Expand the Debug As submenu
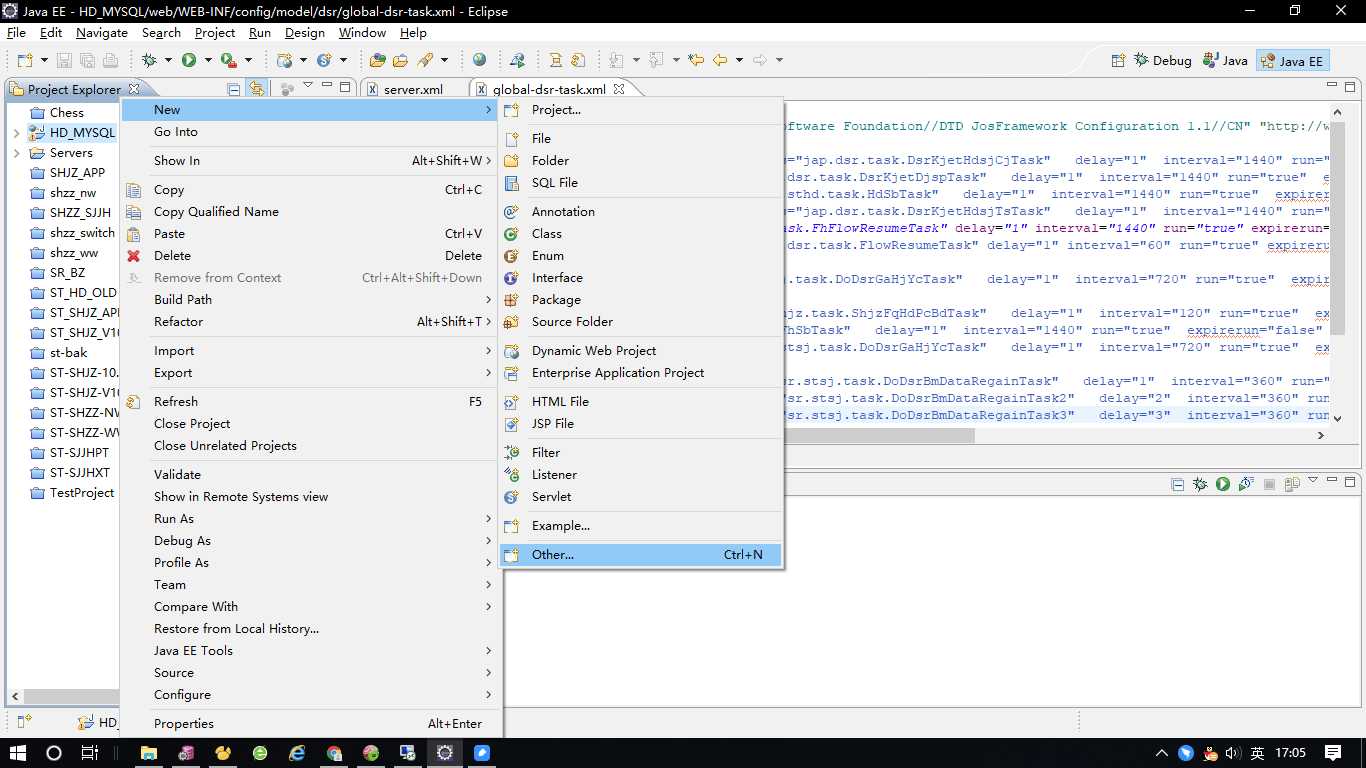This screenshot has height=768, width=1366. point(310,540)
